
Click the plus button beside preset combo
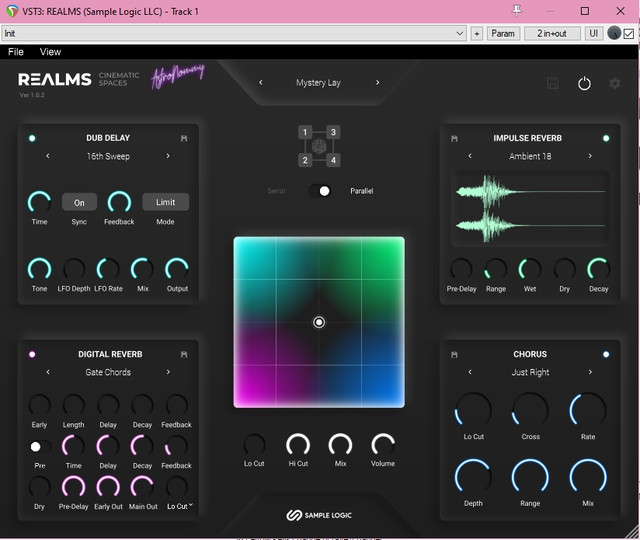[x=476, y=33]
